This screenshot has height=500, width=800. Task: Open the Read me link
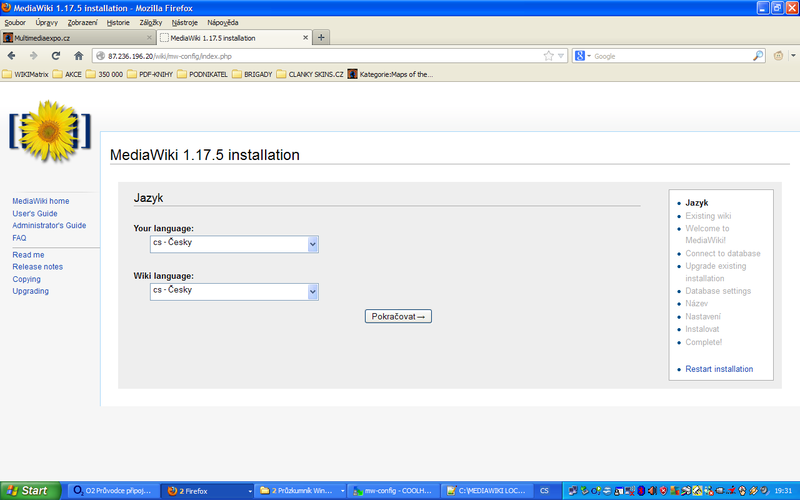(x=28, y=255)
